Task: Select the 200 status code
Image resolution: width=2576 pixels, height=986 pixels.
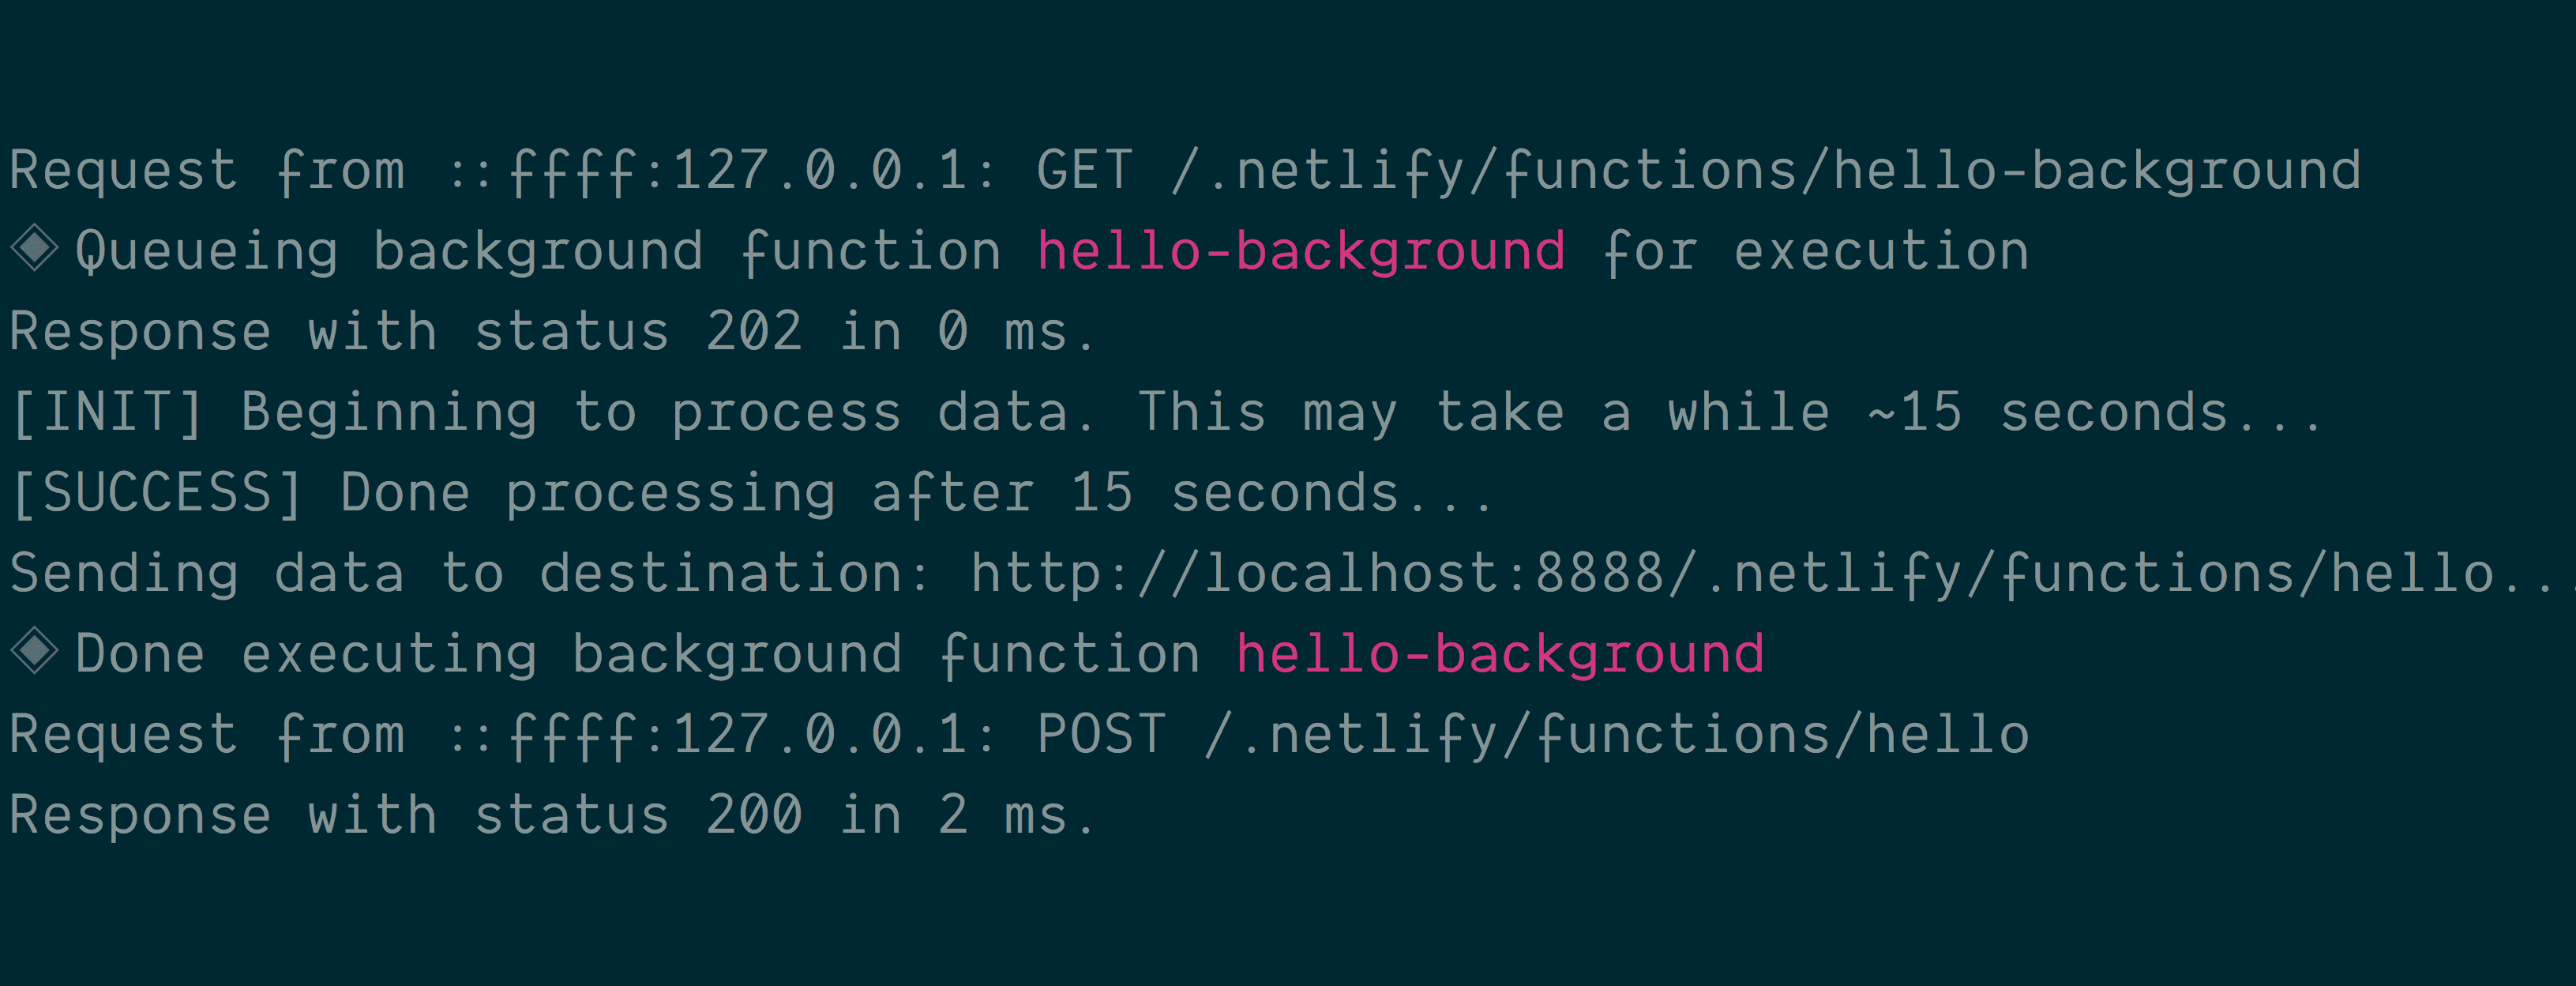Action: [754, 815]
